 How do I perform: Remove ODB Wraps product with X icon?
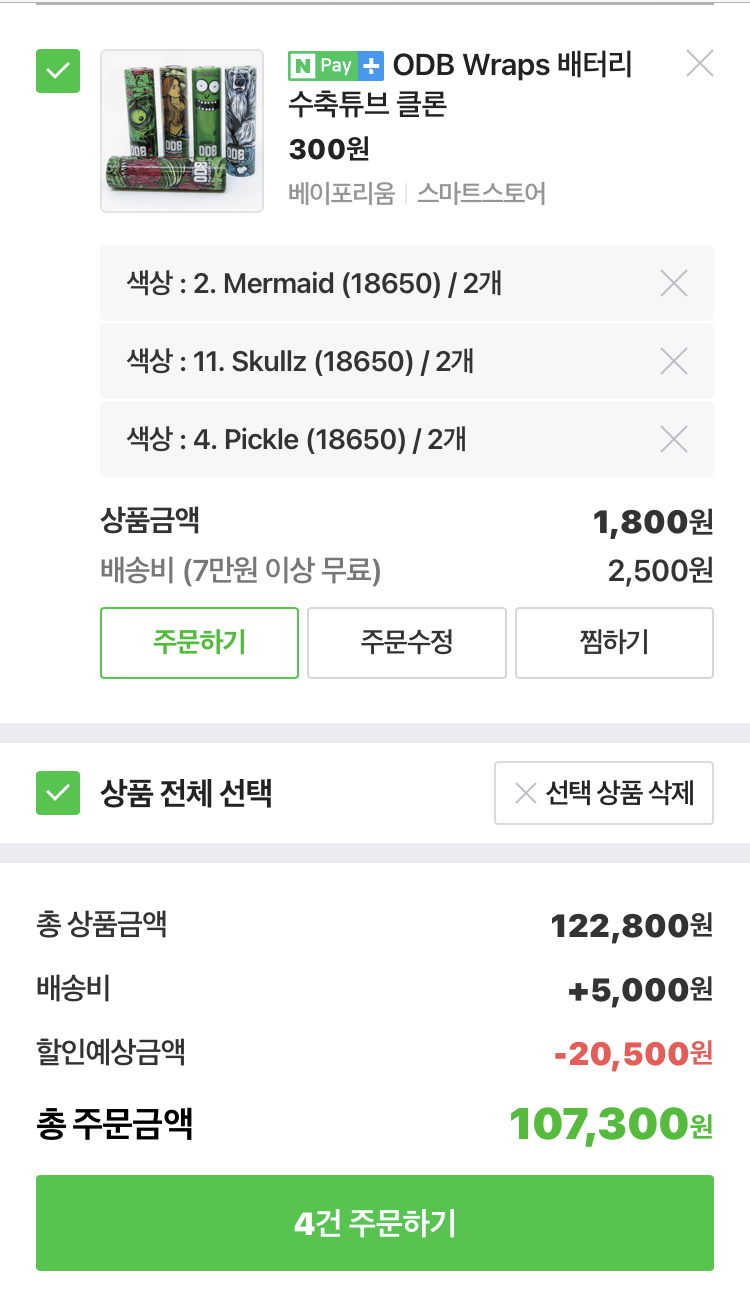tap(699, 64)
